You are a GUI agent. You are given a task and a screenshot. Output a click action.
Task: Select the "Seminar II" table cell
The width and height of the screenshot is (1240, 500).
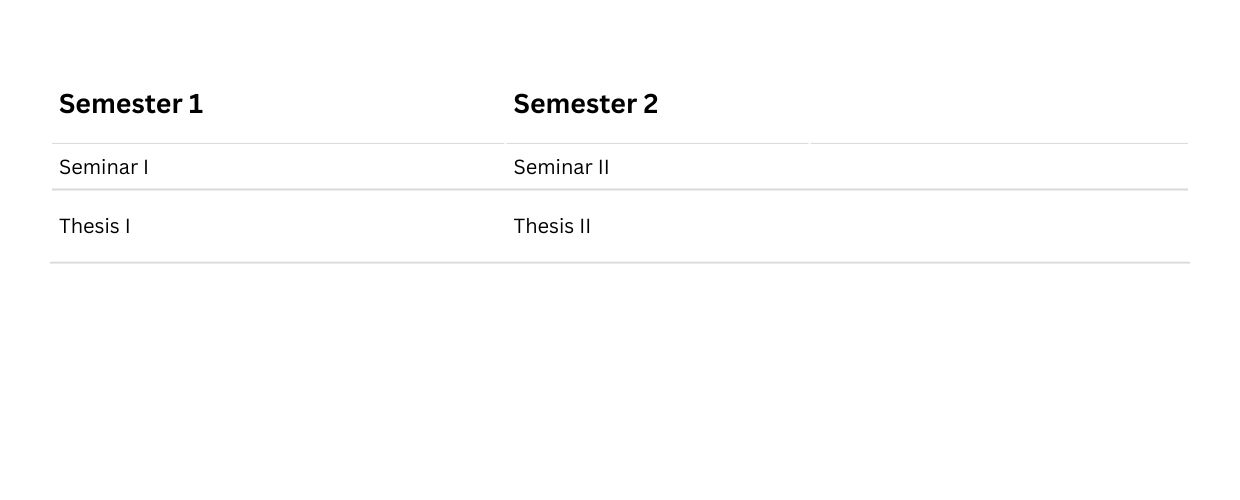point(657,167)
